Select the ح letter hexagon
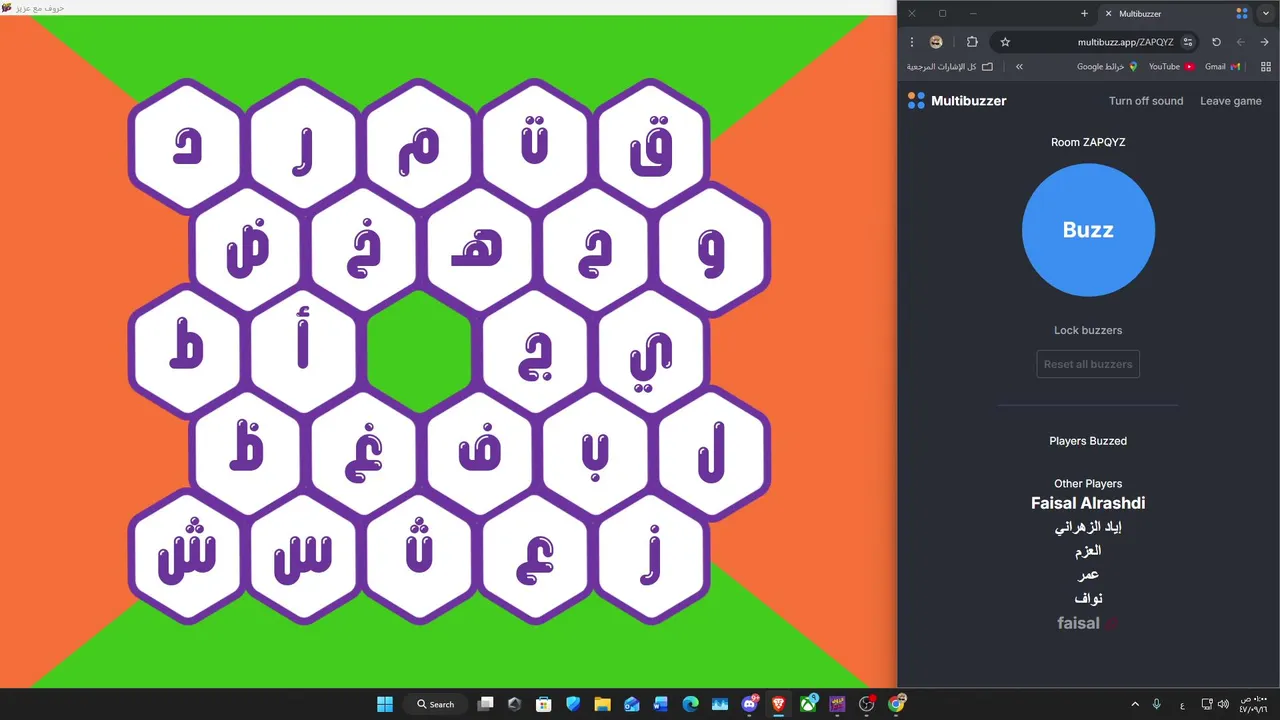 point(596,250)
